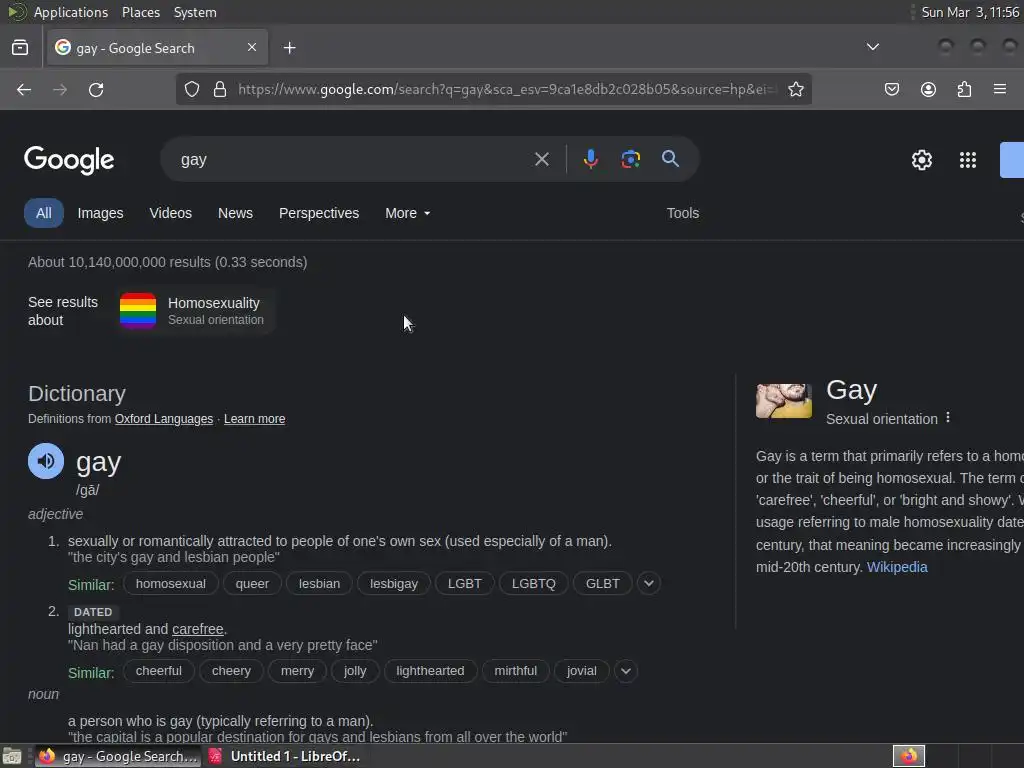Viewport: 1024px width, 768px height.
Task: Click the Google logo
Action: pos(69,160)
